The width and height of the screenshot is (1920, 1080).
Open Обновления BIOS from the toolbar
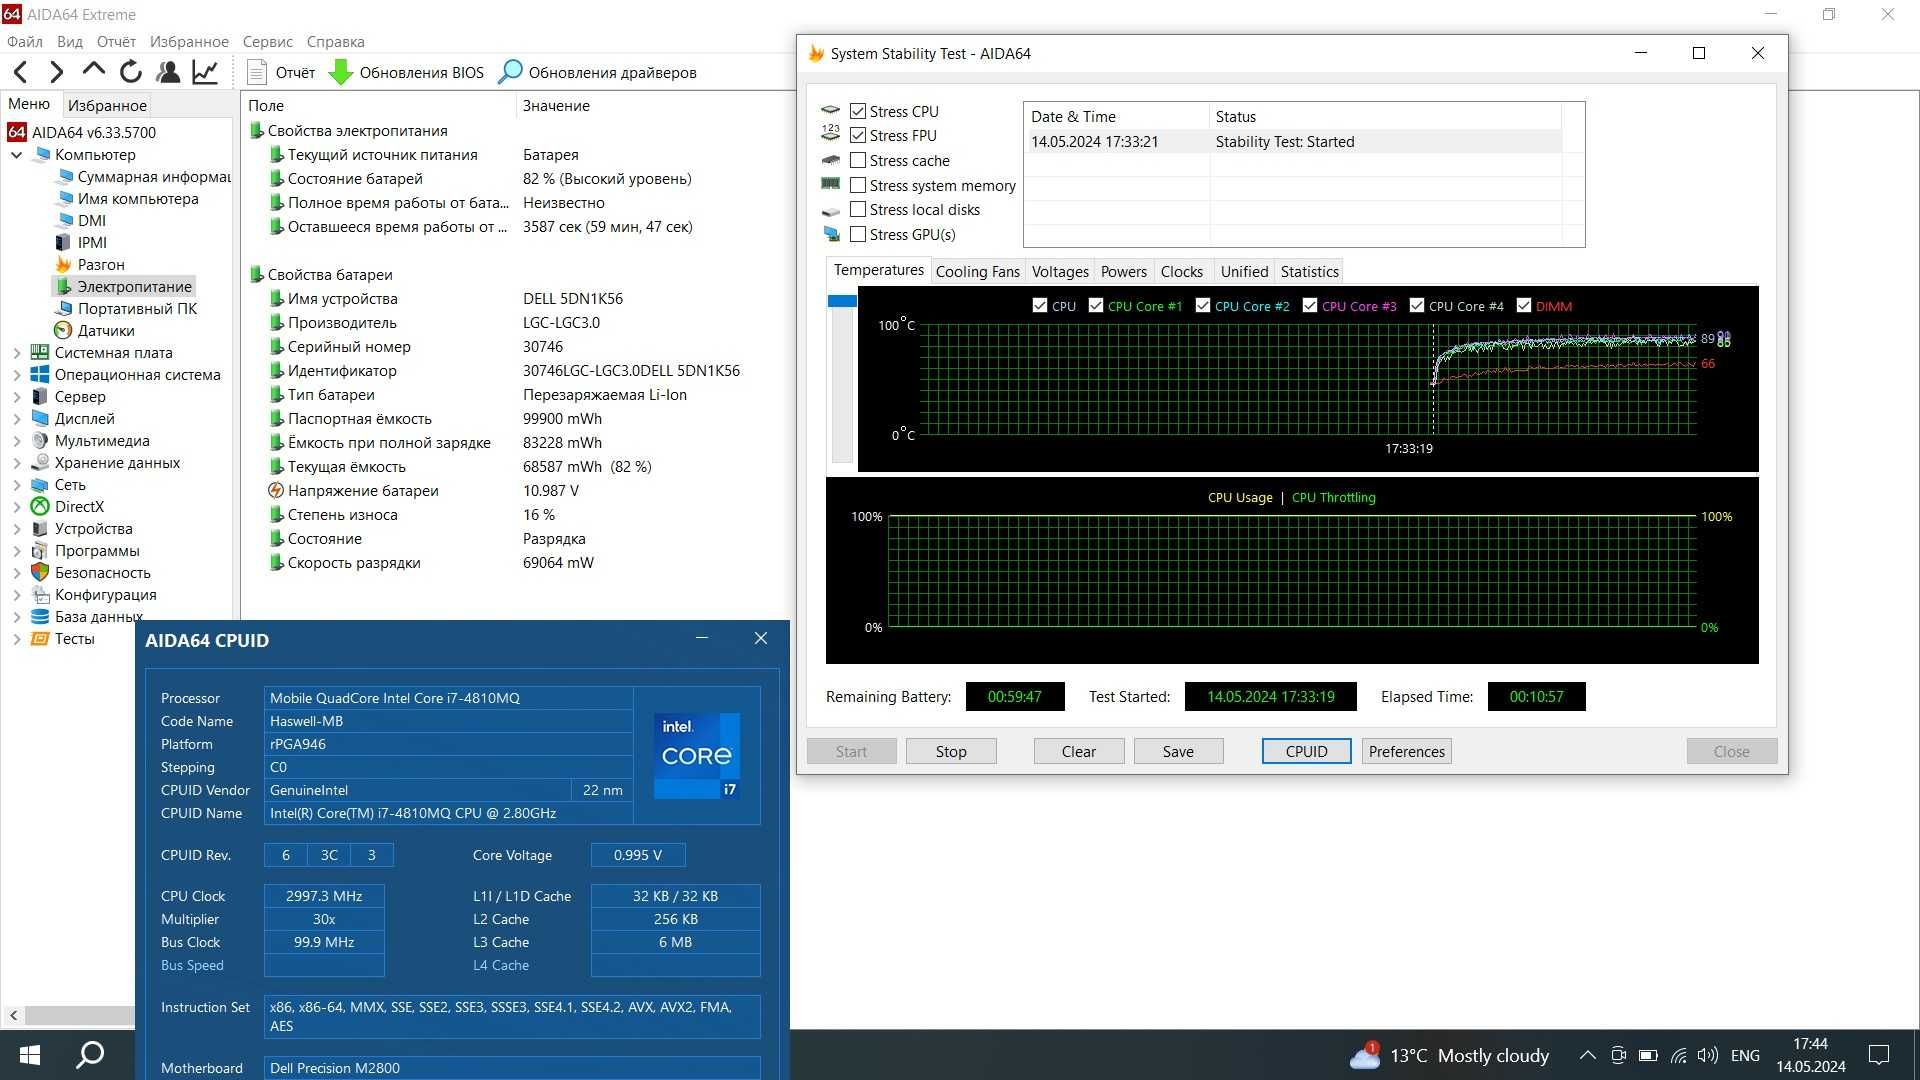coord(406,72)
